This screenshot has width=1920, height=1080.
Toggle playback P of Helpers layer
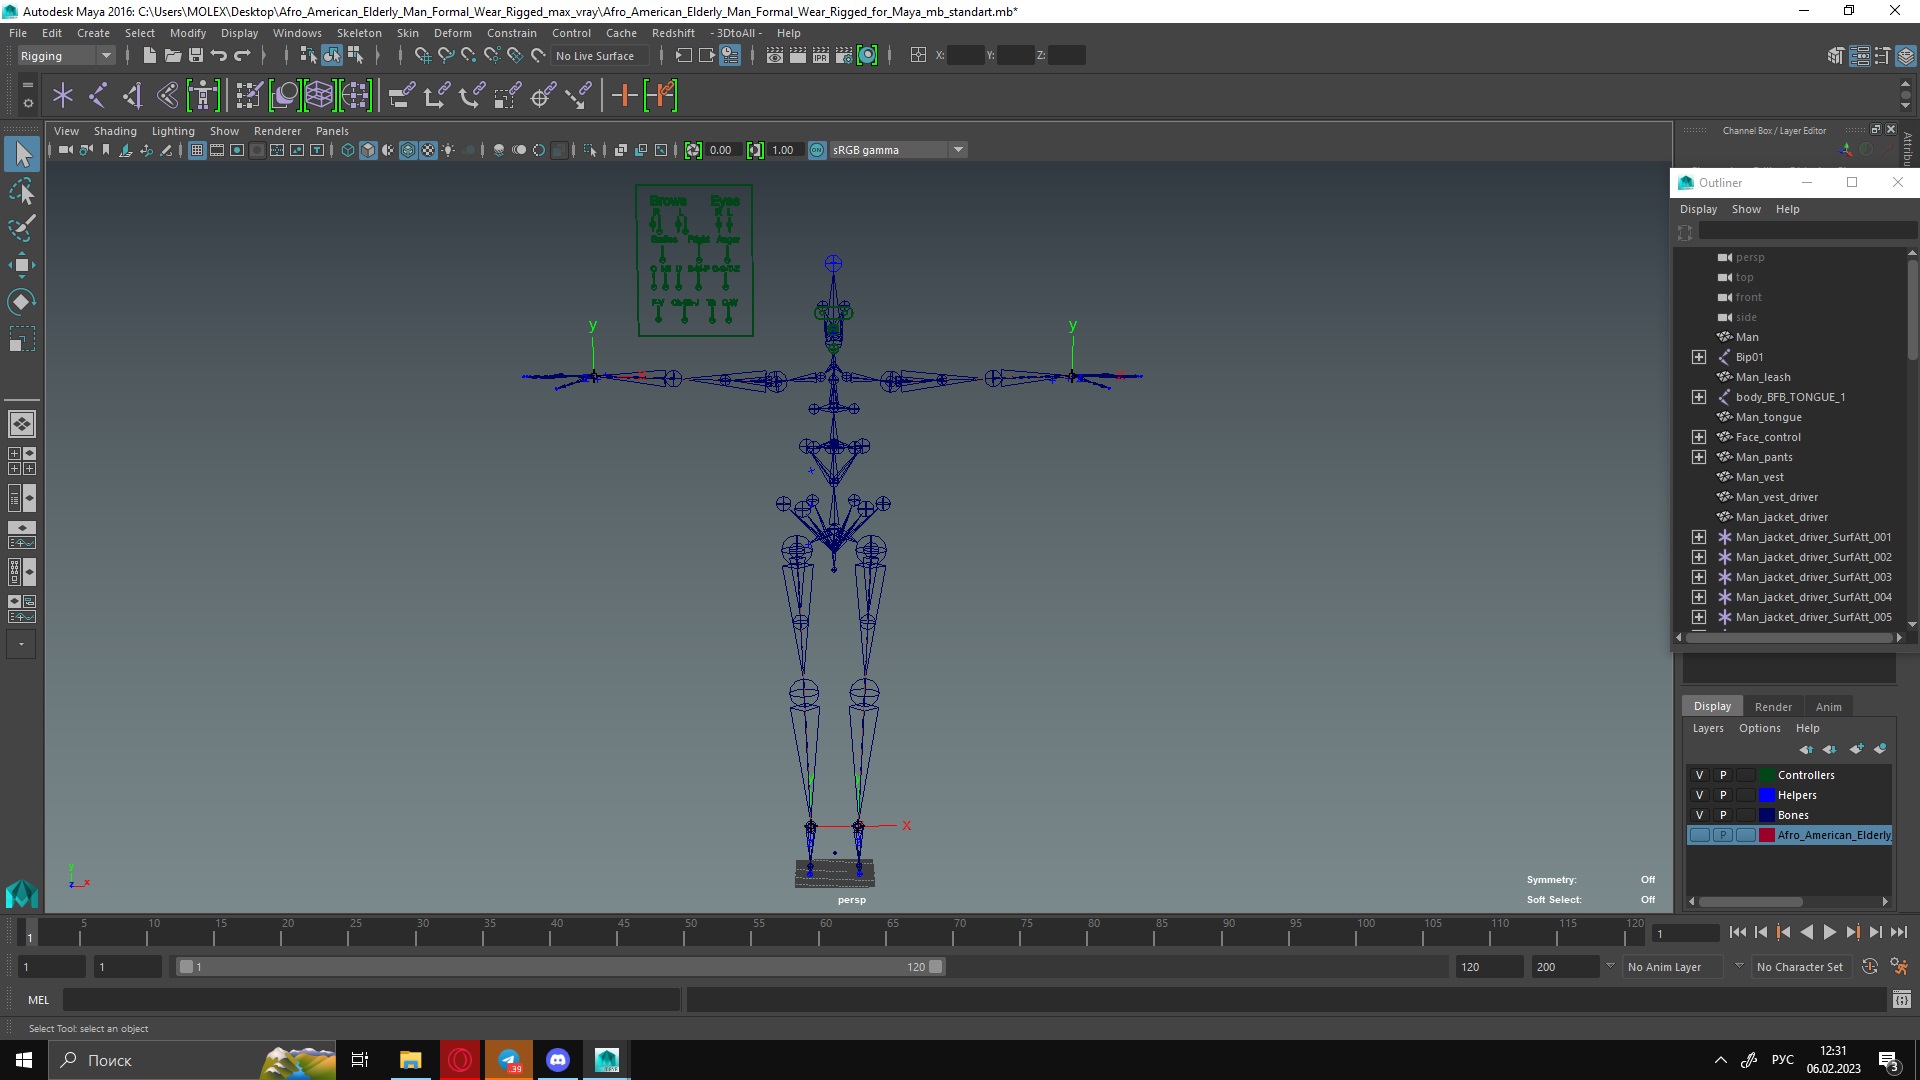tap(1723, 795)
